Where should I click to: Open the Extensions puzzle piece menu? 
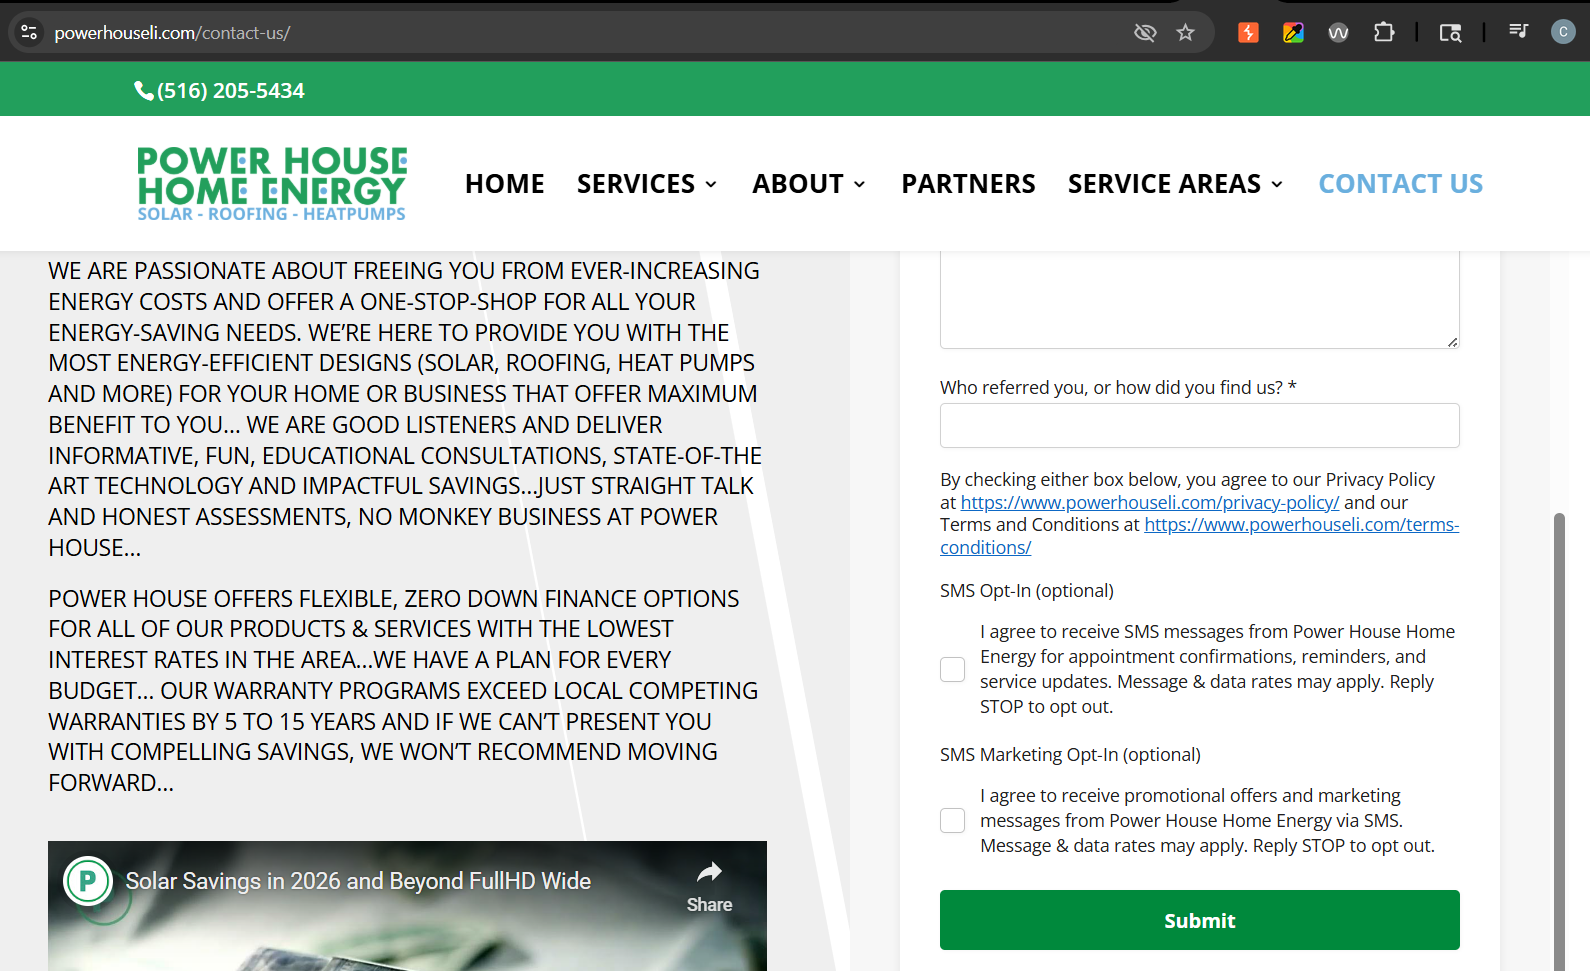click(x=1384, y=33)
